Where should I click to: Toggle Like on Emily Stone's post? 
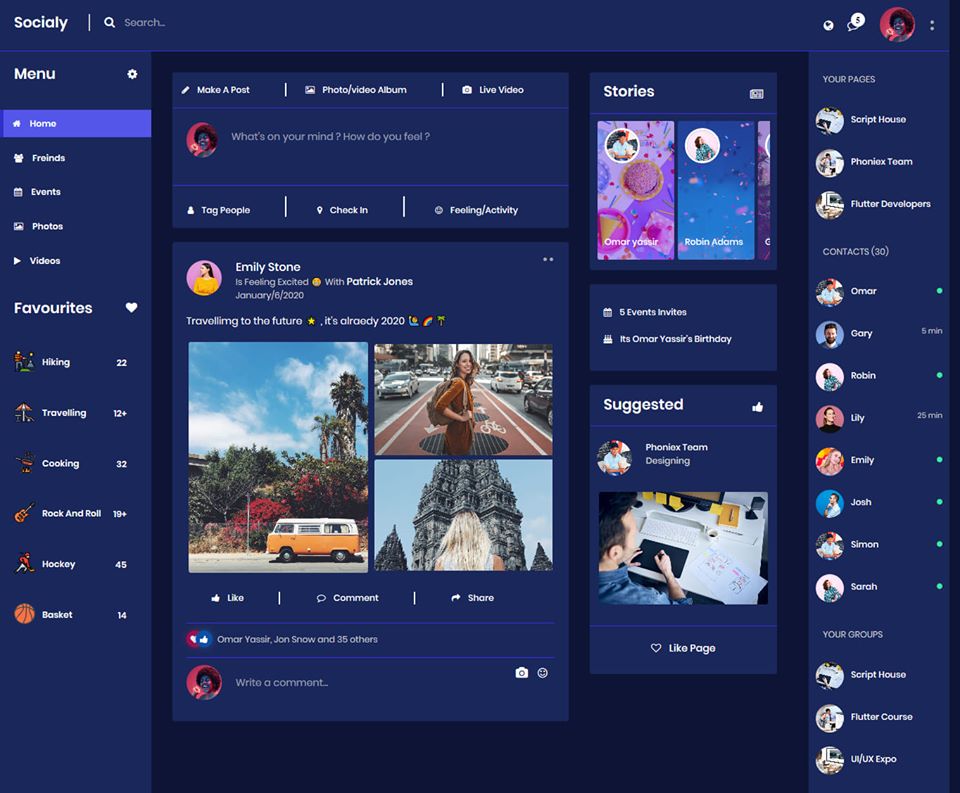(x=228, y=598)
